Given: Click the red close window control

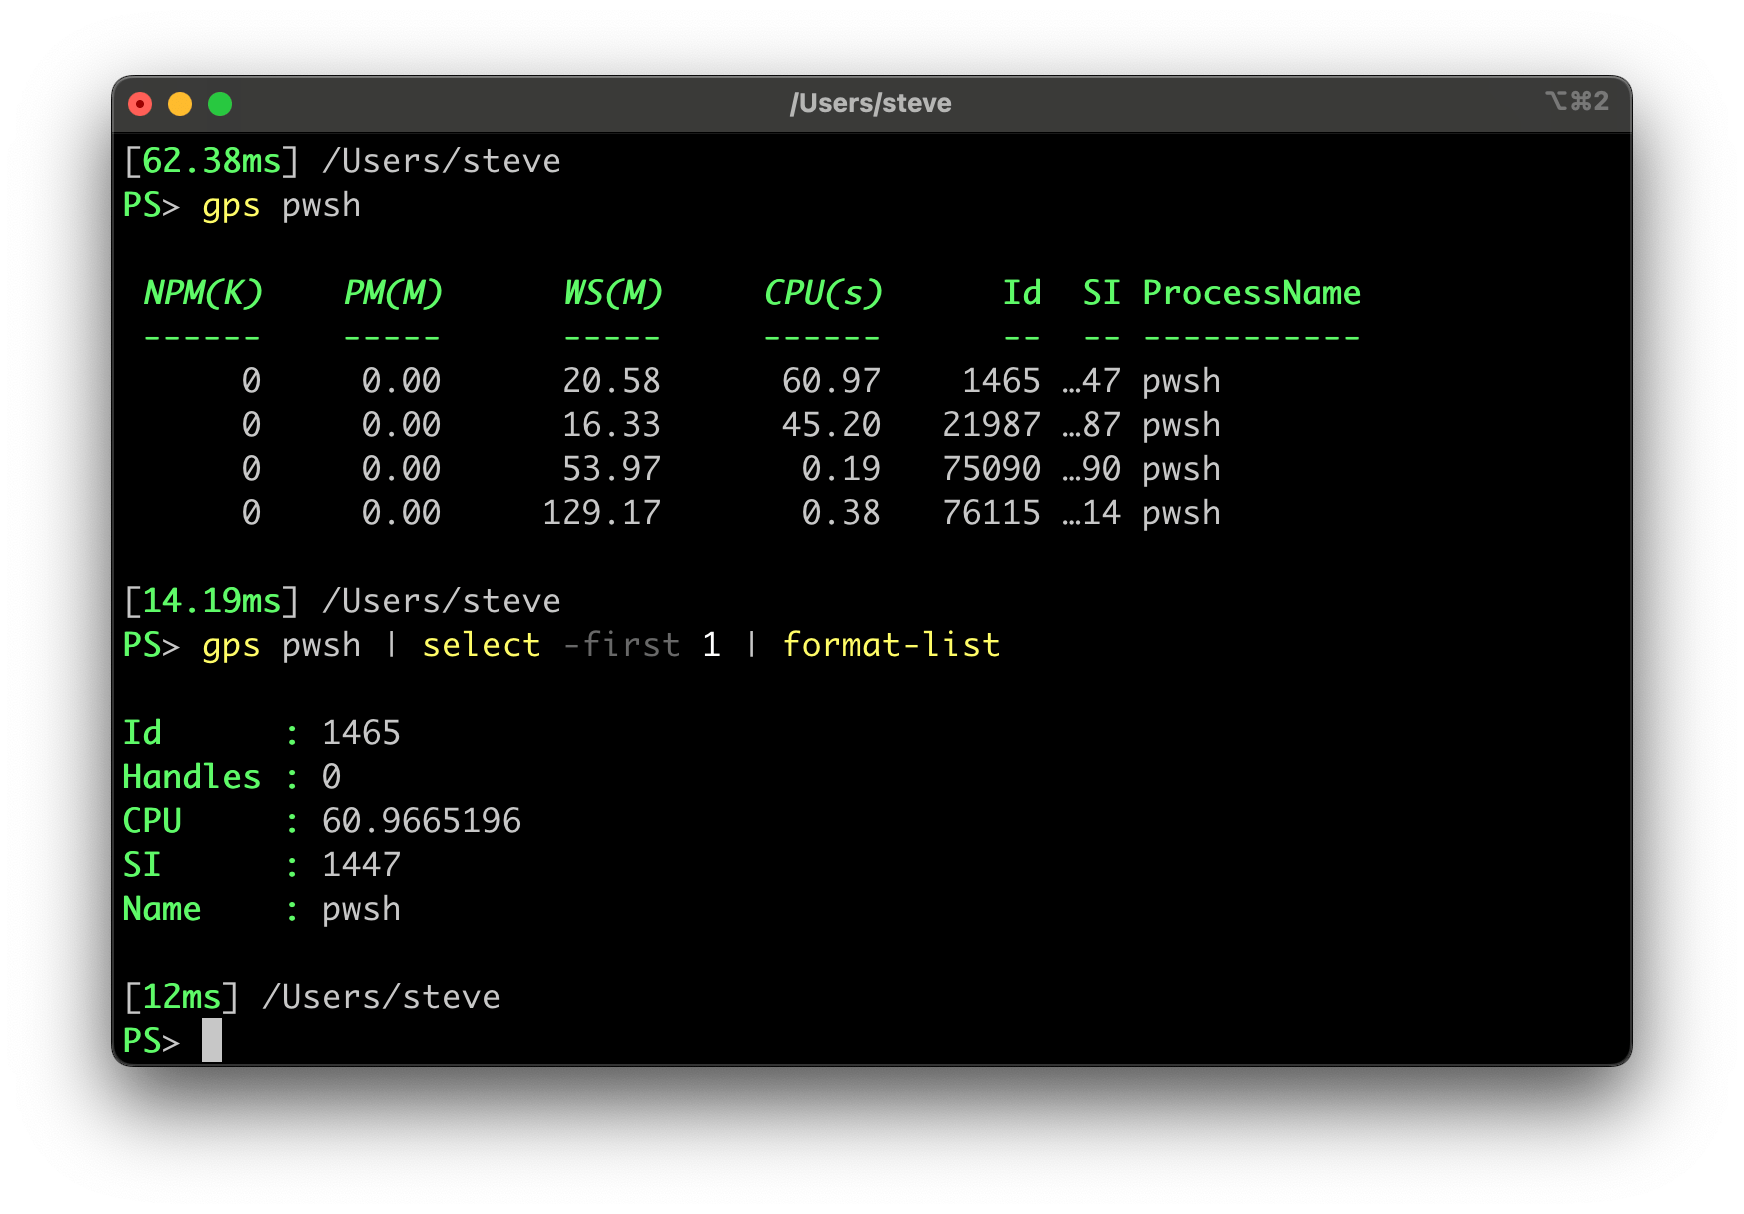Looking at the screenshot, I should coord(141,103).
